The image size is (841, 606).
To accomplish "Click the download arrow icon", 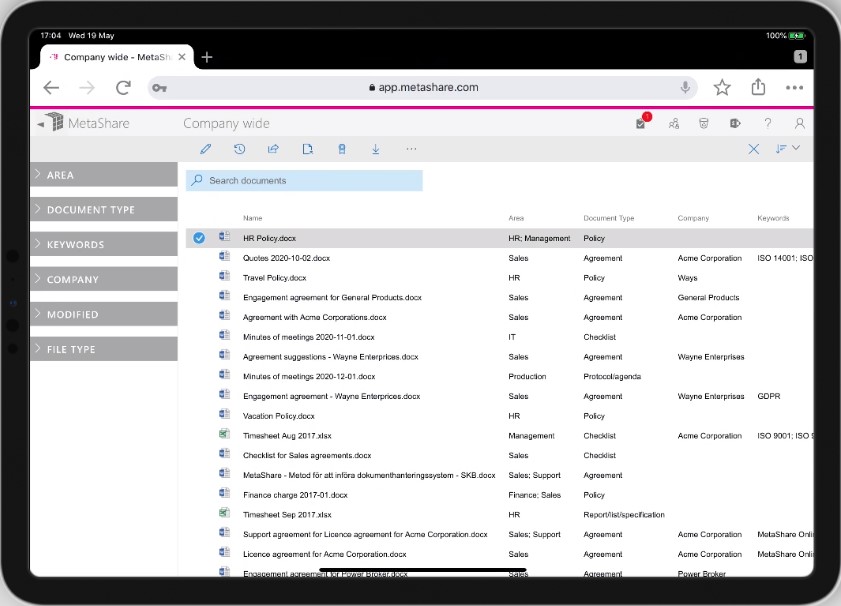I will coord(375,149).
